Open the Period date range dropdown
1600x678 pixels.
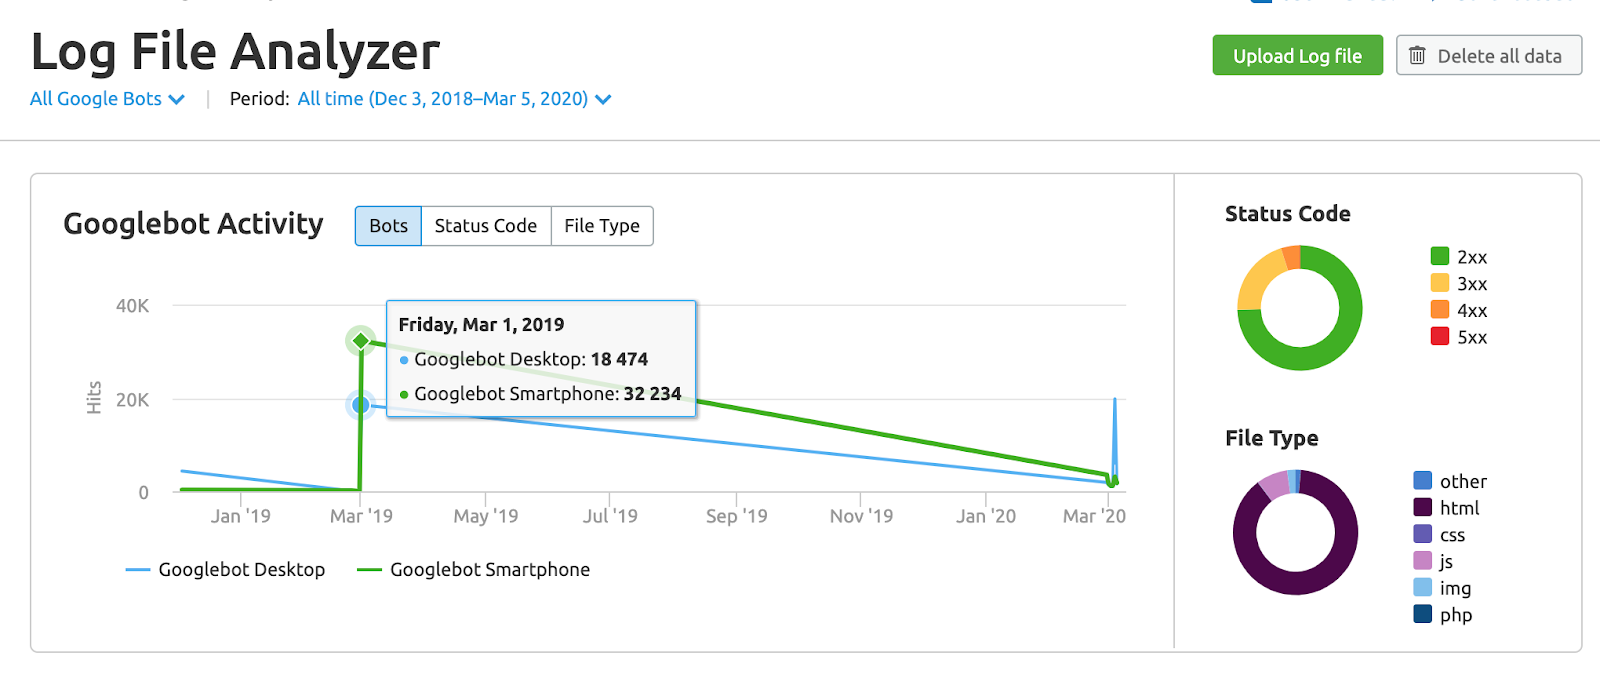point(454,99)
